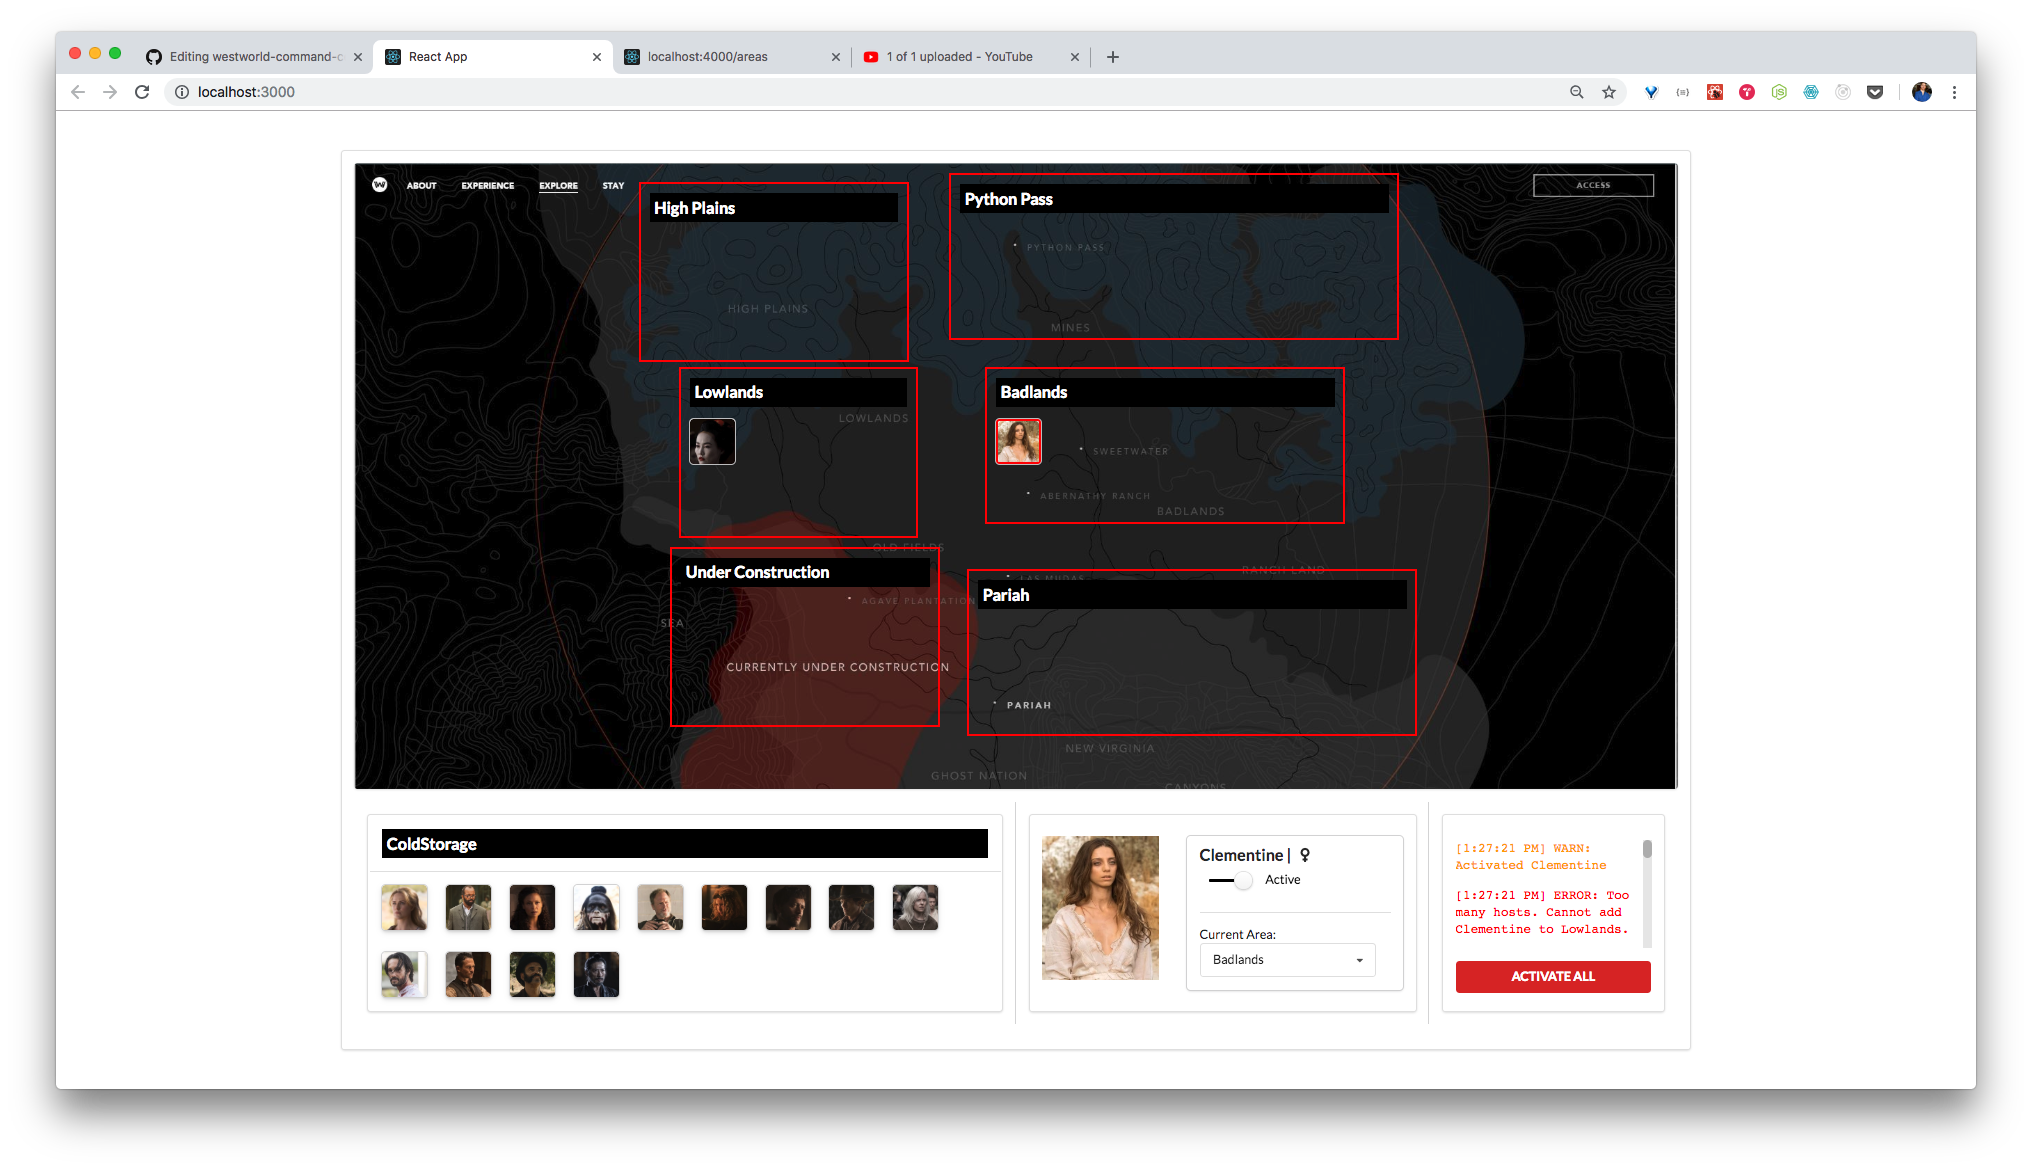Open the Current Area dropdown
The height and width of the screenshot is (1169, 2032).
click(1287, 960)
